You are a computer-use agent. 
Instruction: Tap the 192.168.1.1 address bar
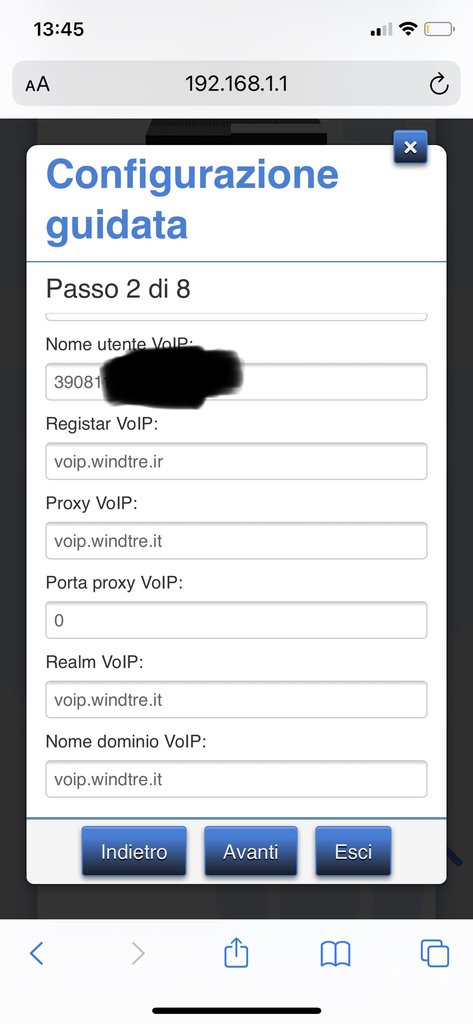236,84
